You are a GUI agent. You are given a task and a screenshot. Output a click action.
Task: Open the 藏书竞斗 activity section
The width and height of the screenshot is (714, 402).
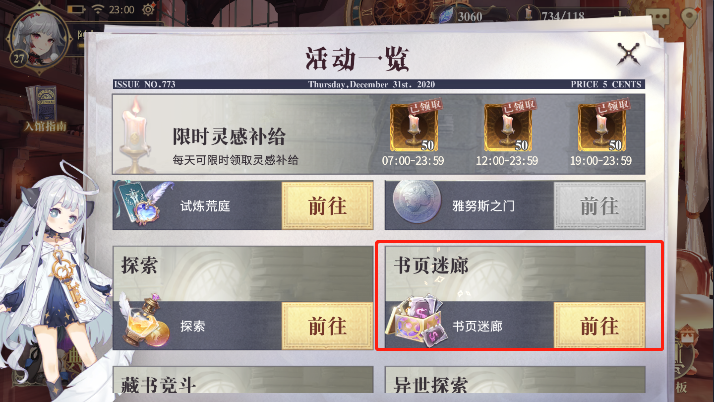coord(243,380)
